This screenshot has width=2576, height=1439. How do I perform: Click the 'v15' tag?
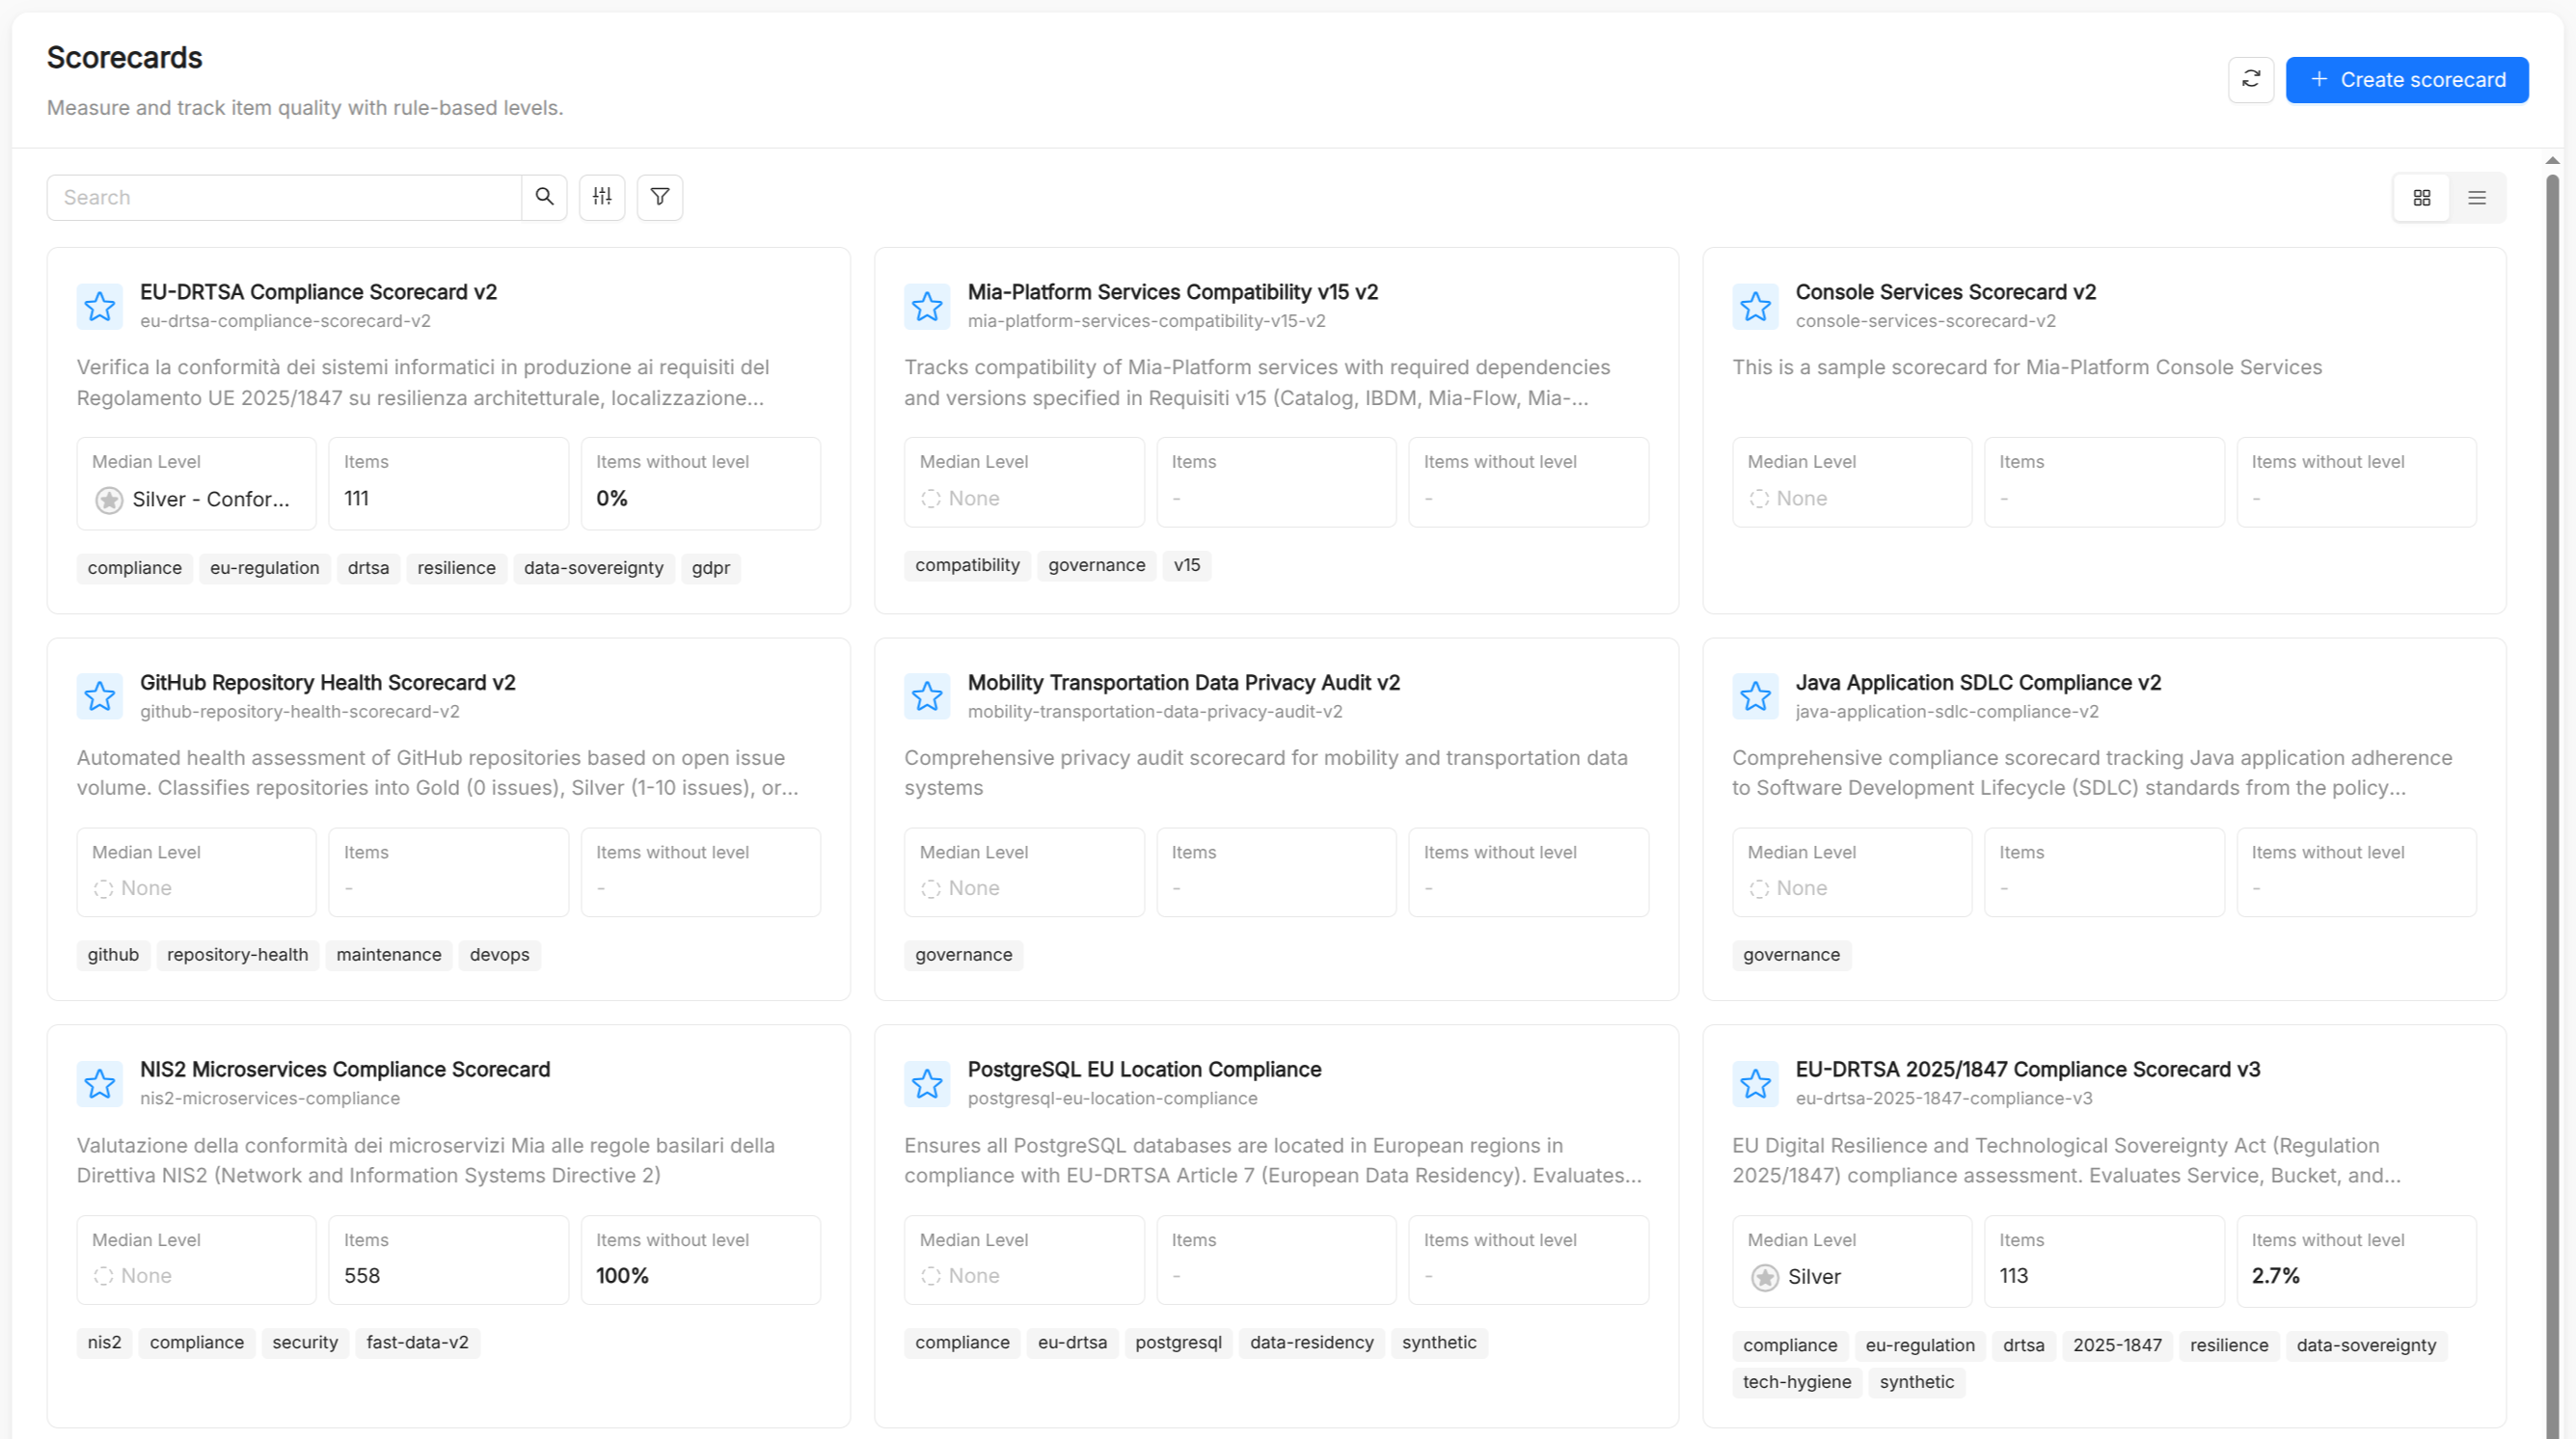(x=1186, y=565)
